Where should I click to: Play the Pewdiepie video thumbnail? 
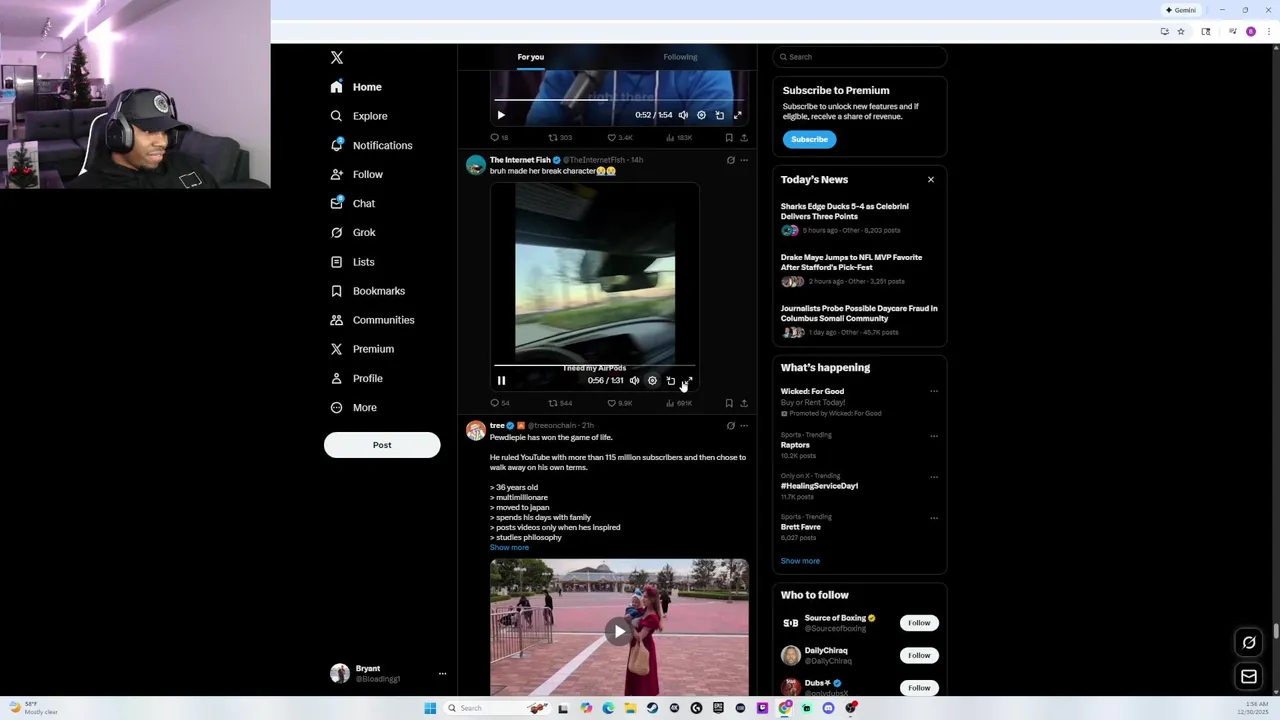pyautogui.click(x=619, y=631)
